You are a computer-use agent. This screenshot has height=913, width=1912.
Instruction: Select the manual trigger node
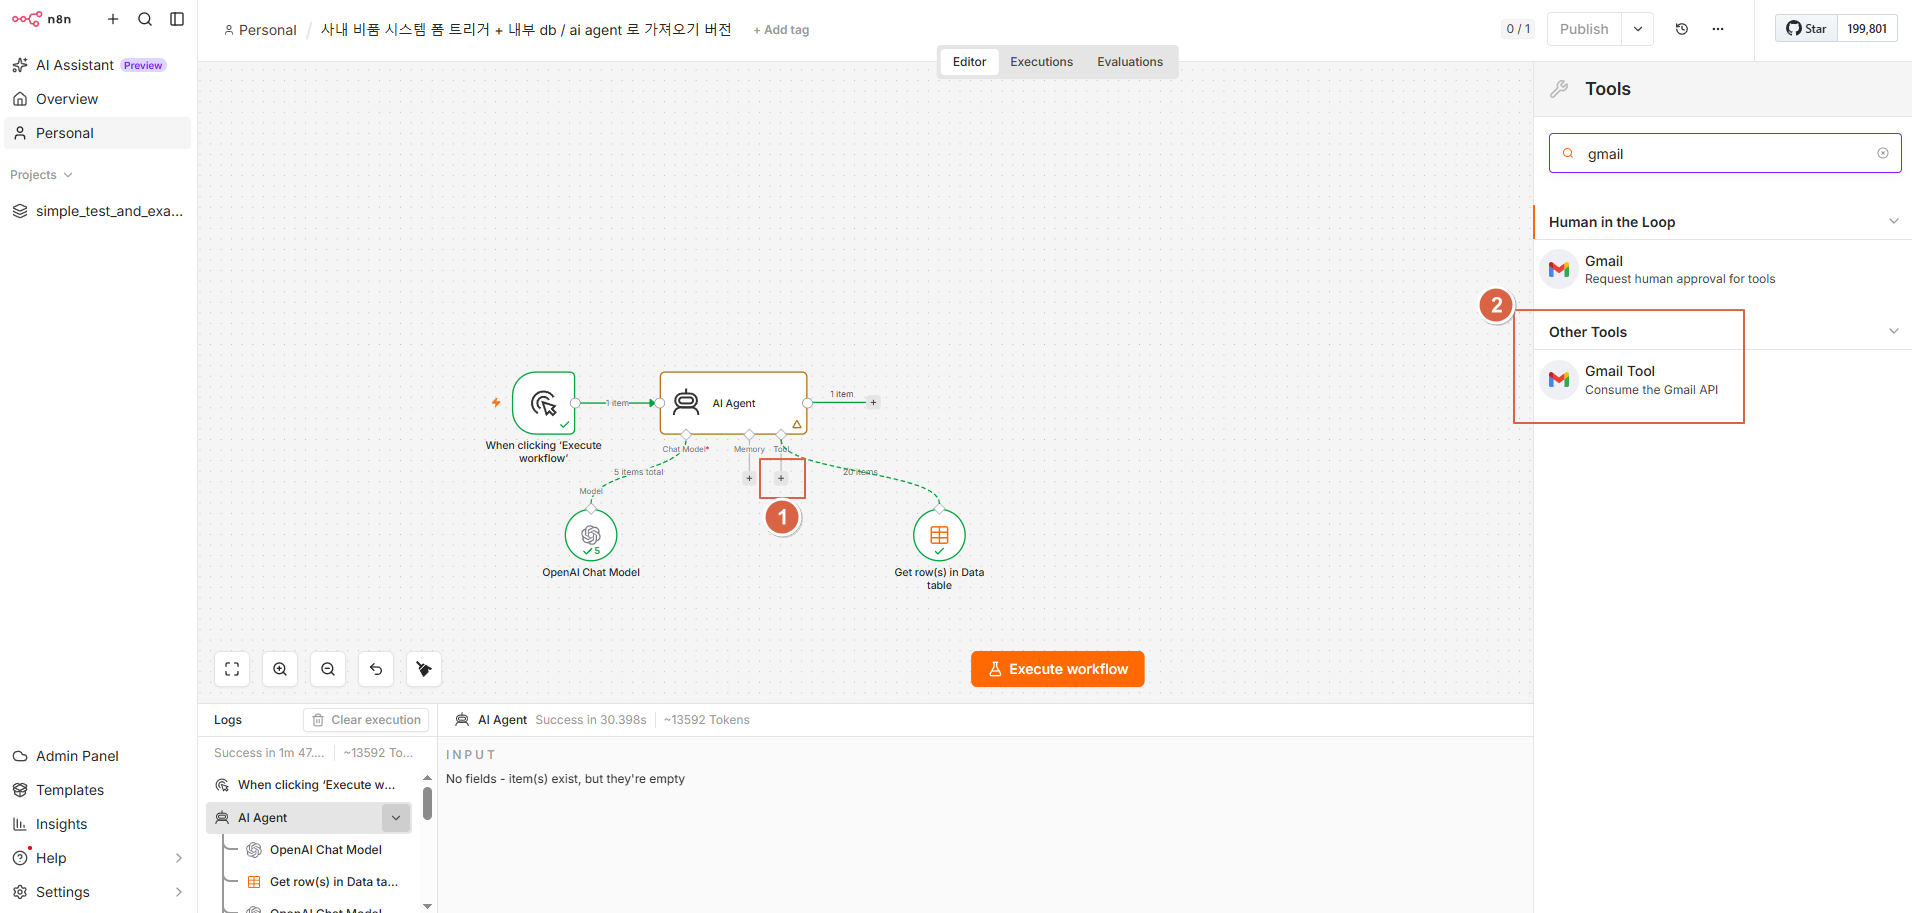tap(544, 403)
